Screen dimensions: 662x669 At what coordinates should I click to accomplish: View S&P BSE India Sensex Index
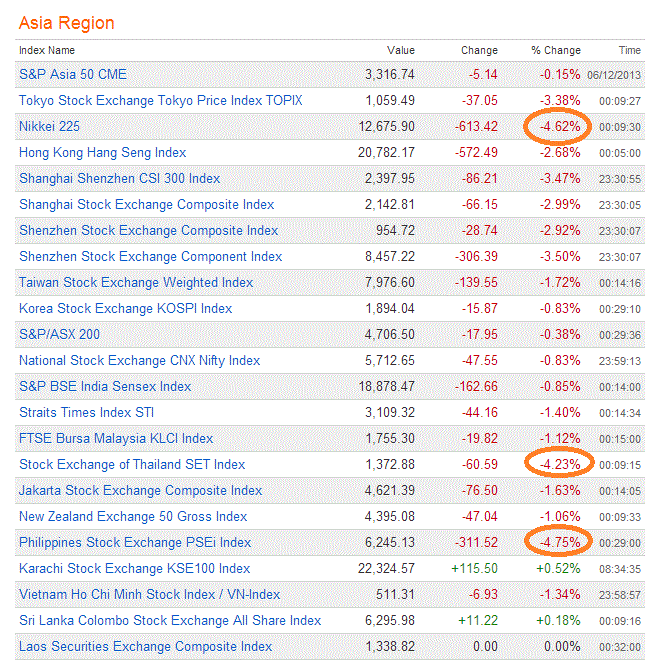(105, 387)
